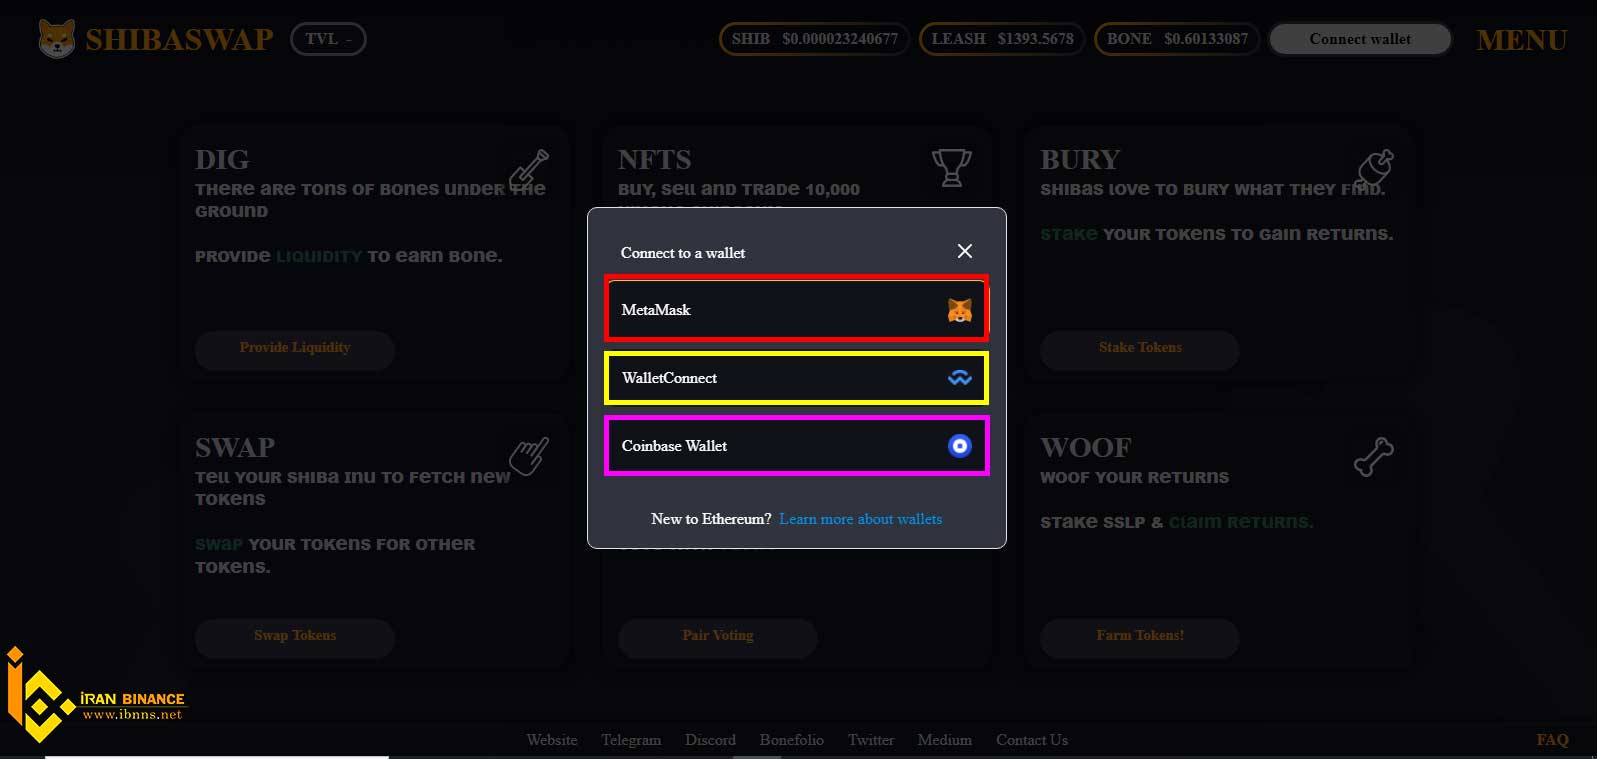Click the TVL pill in the header
This screenshot has height=759, width=1597.
328,39
